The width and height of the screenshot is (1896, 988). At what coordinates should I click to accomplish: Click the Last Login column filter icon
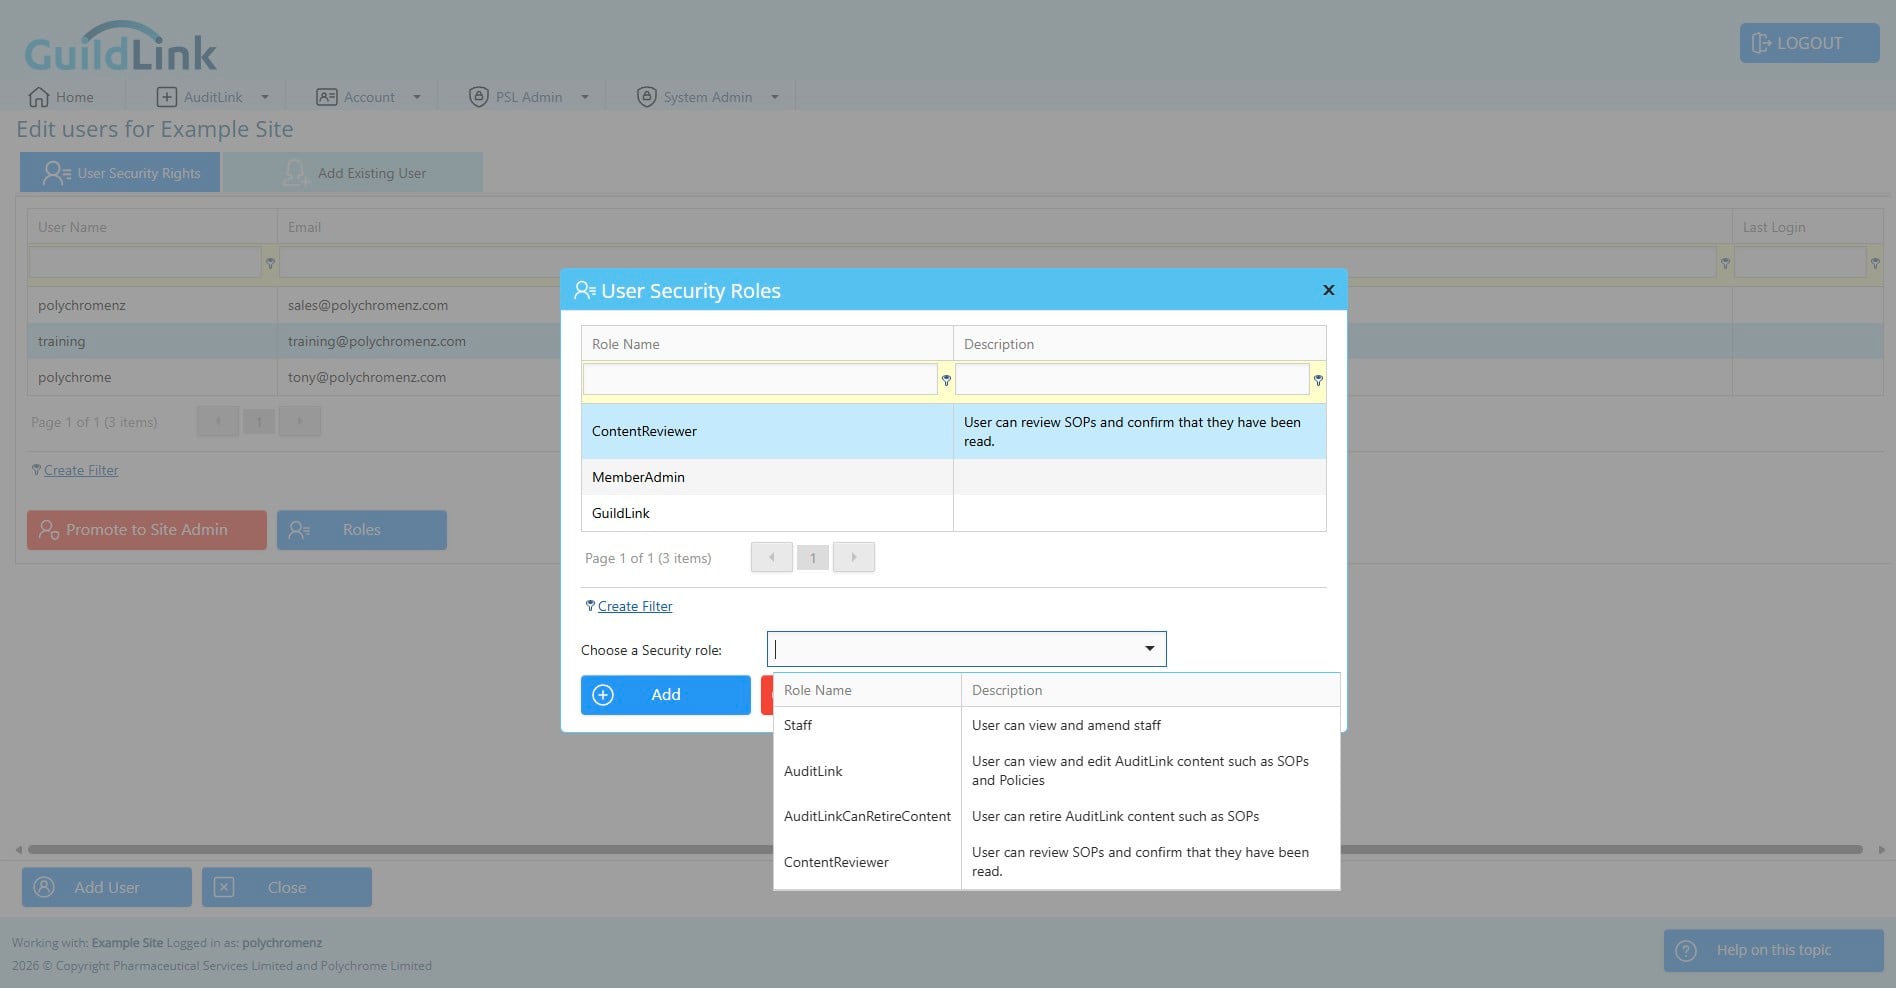point(1875,263)
